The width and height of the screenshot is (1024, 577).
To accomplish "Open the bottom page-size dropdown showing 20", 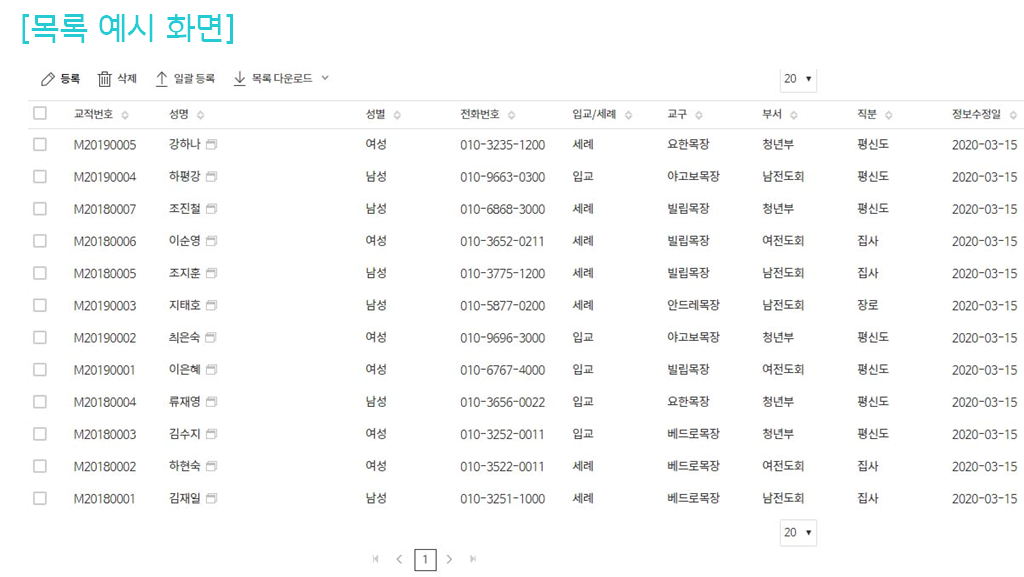I will [x=798, y=533].
